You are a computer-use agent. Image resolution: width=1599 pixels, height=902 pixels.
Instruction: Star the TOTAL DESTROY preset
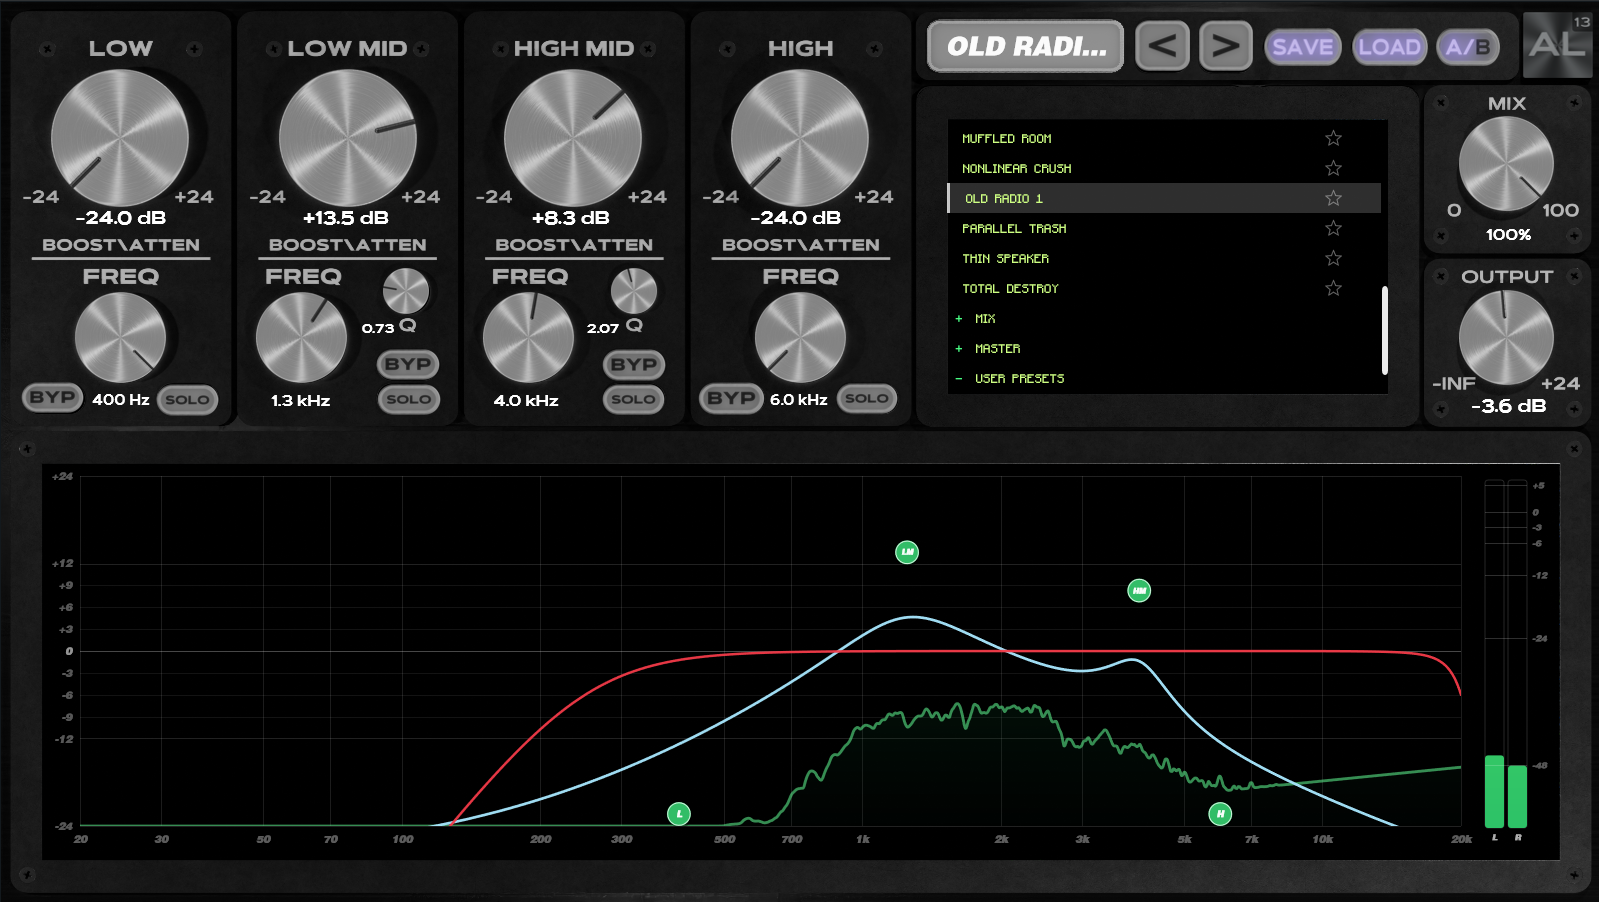(x=1333, y=288)
